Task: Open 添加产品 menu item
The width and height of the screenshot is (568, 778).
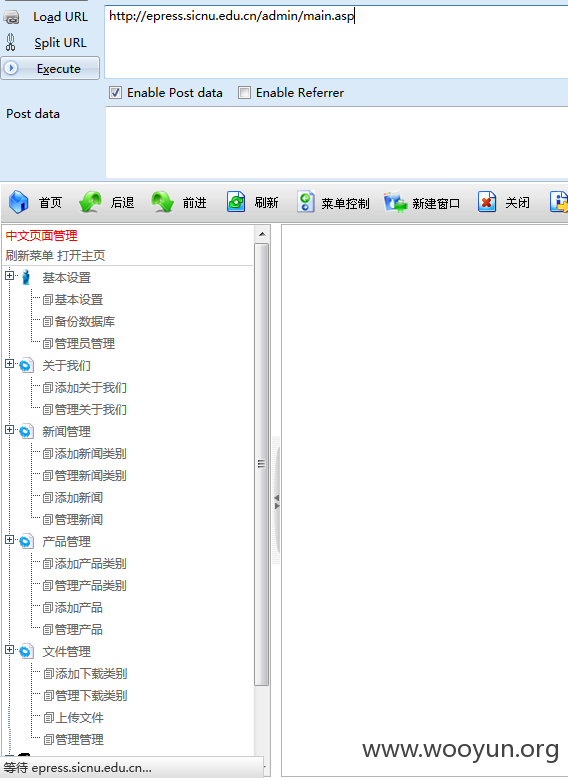Action: coord(79,608)
